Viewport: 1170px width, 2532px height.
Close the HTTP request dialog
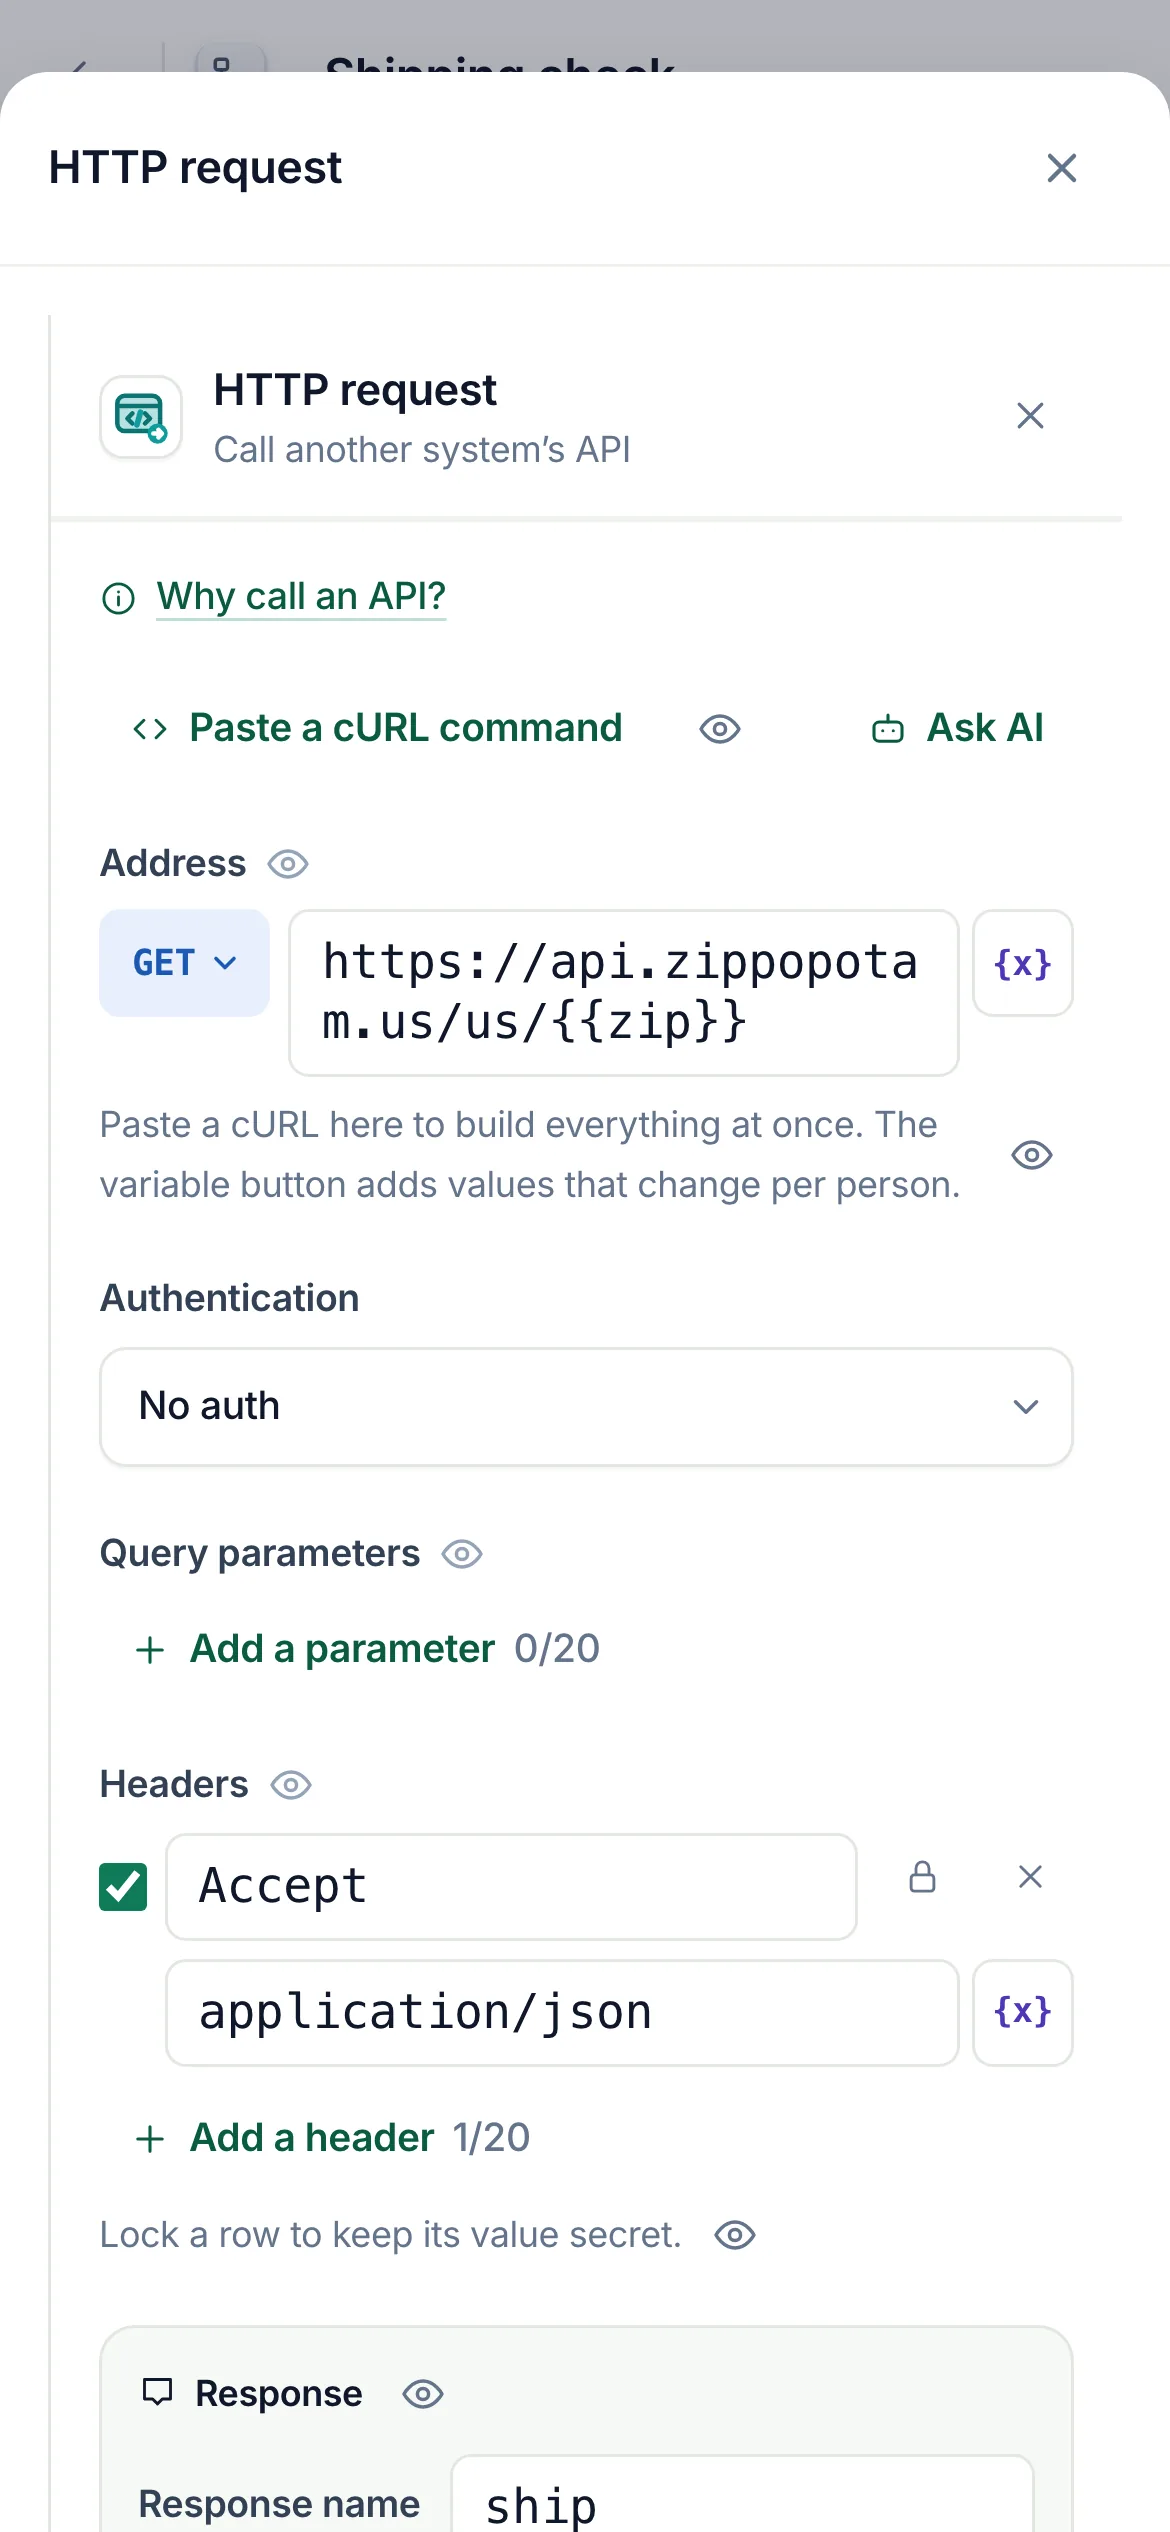pos(1061,168)
